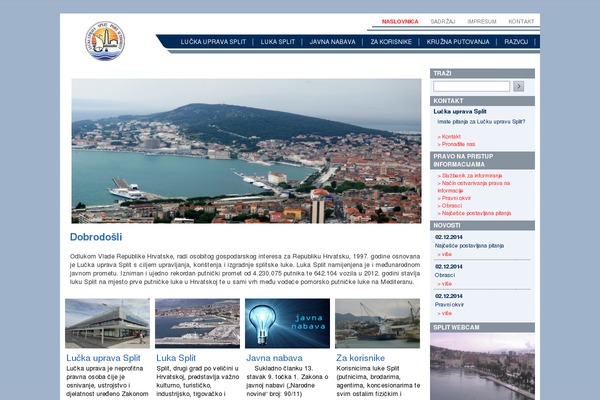Open Najčešće postavljana pitanja sidebar link
Screen dimensions: 600x400
tap(474, 213)
